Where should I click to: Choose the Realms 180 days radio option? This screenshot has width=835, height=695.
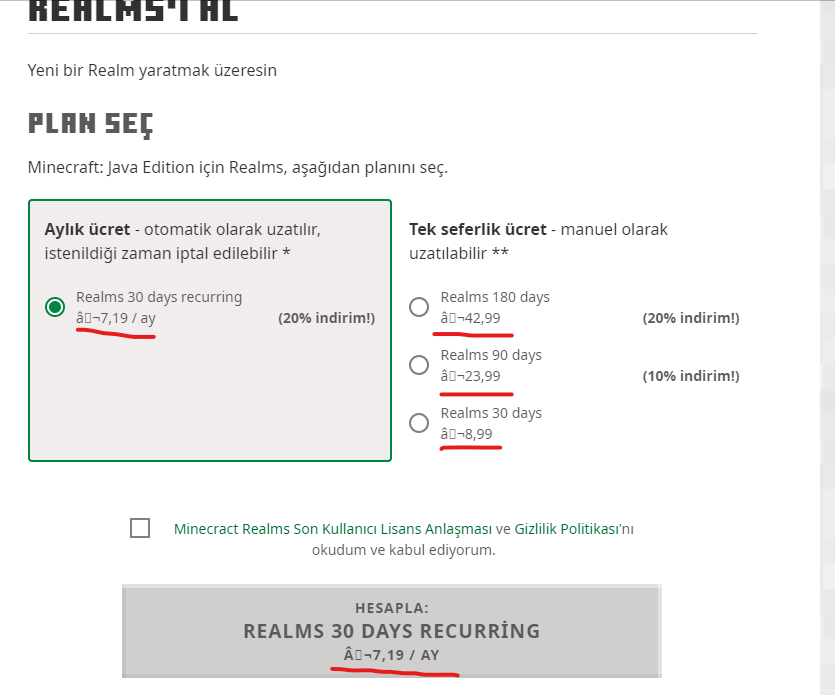tap(420, 307)
